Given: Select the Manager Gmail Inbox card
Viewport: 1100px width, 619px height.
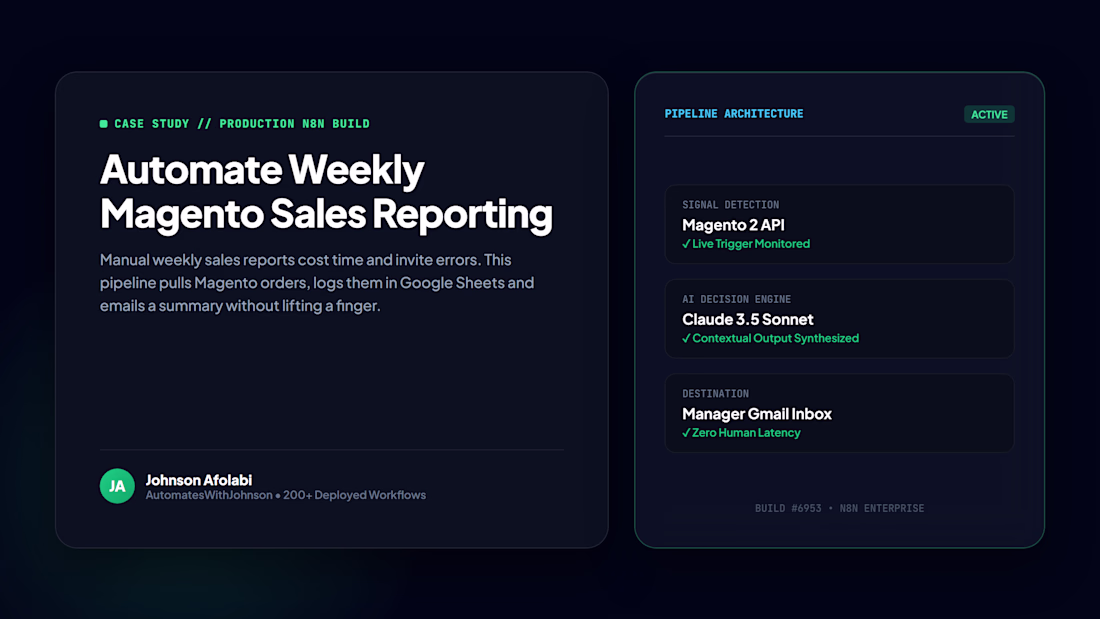Looking at the screenshot, I should pos(839,413).
